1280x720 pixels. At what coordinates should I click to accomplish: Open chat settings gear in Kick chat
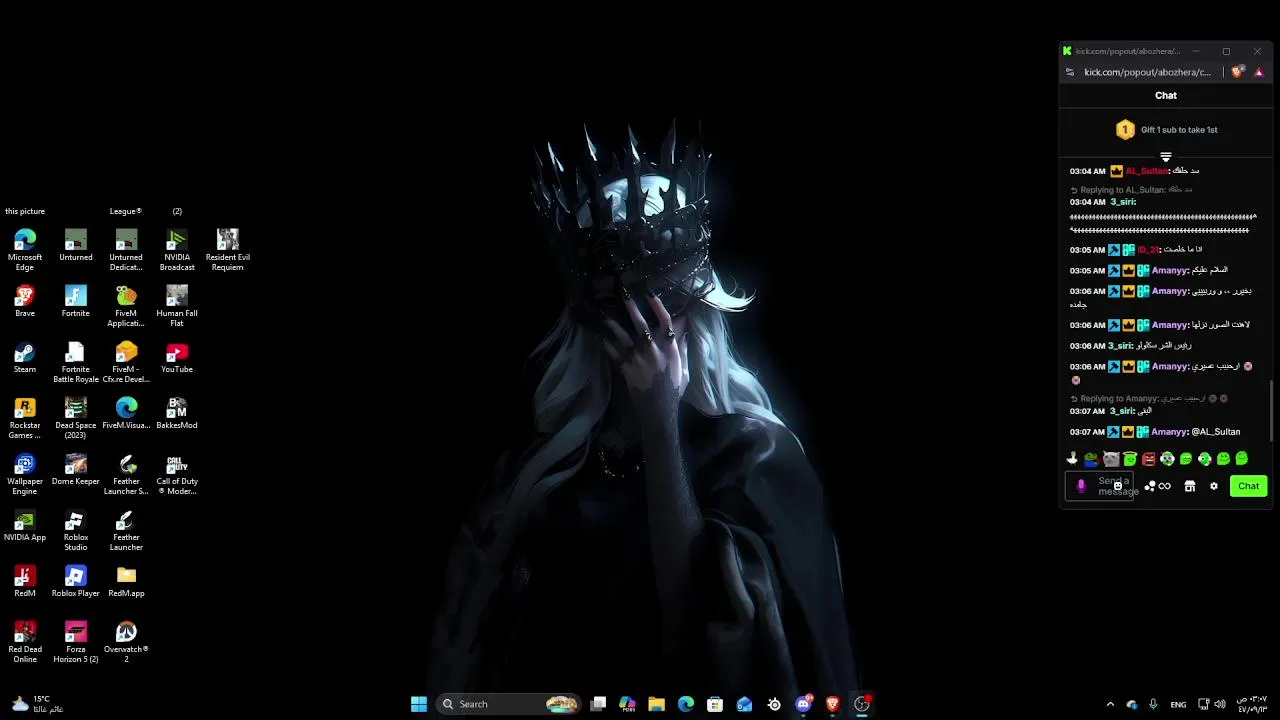coord(1214,486)
